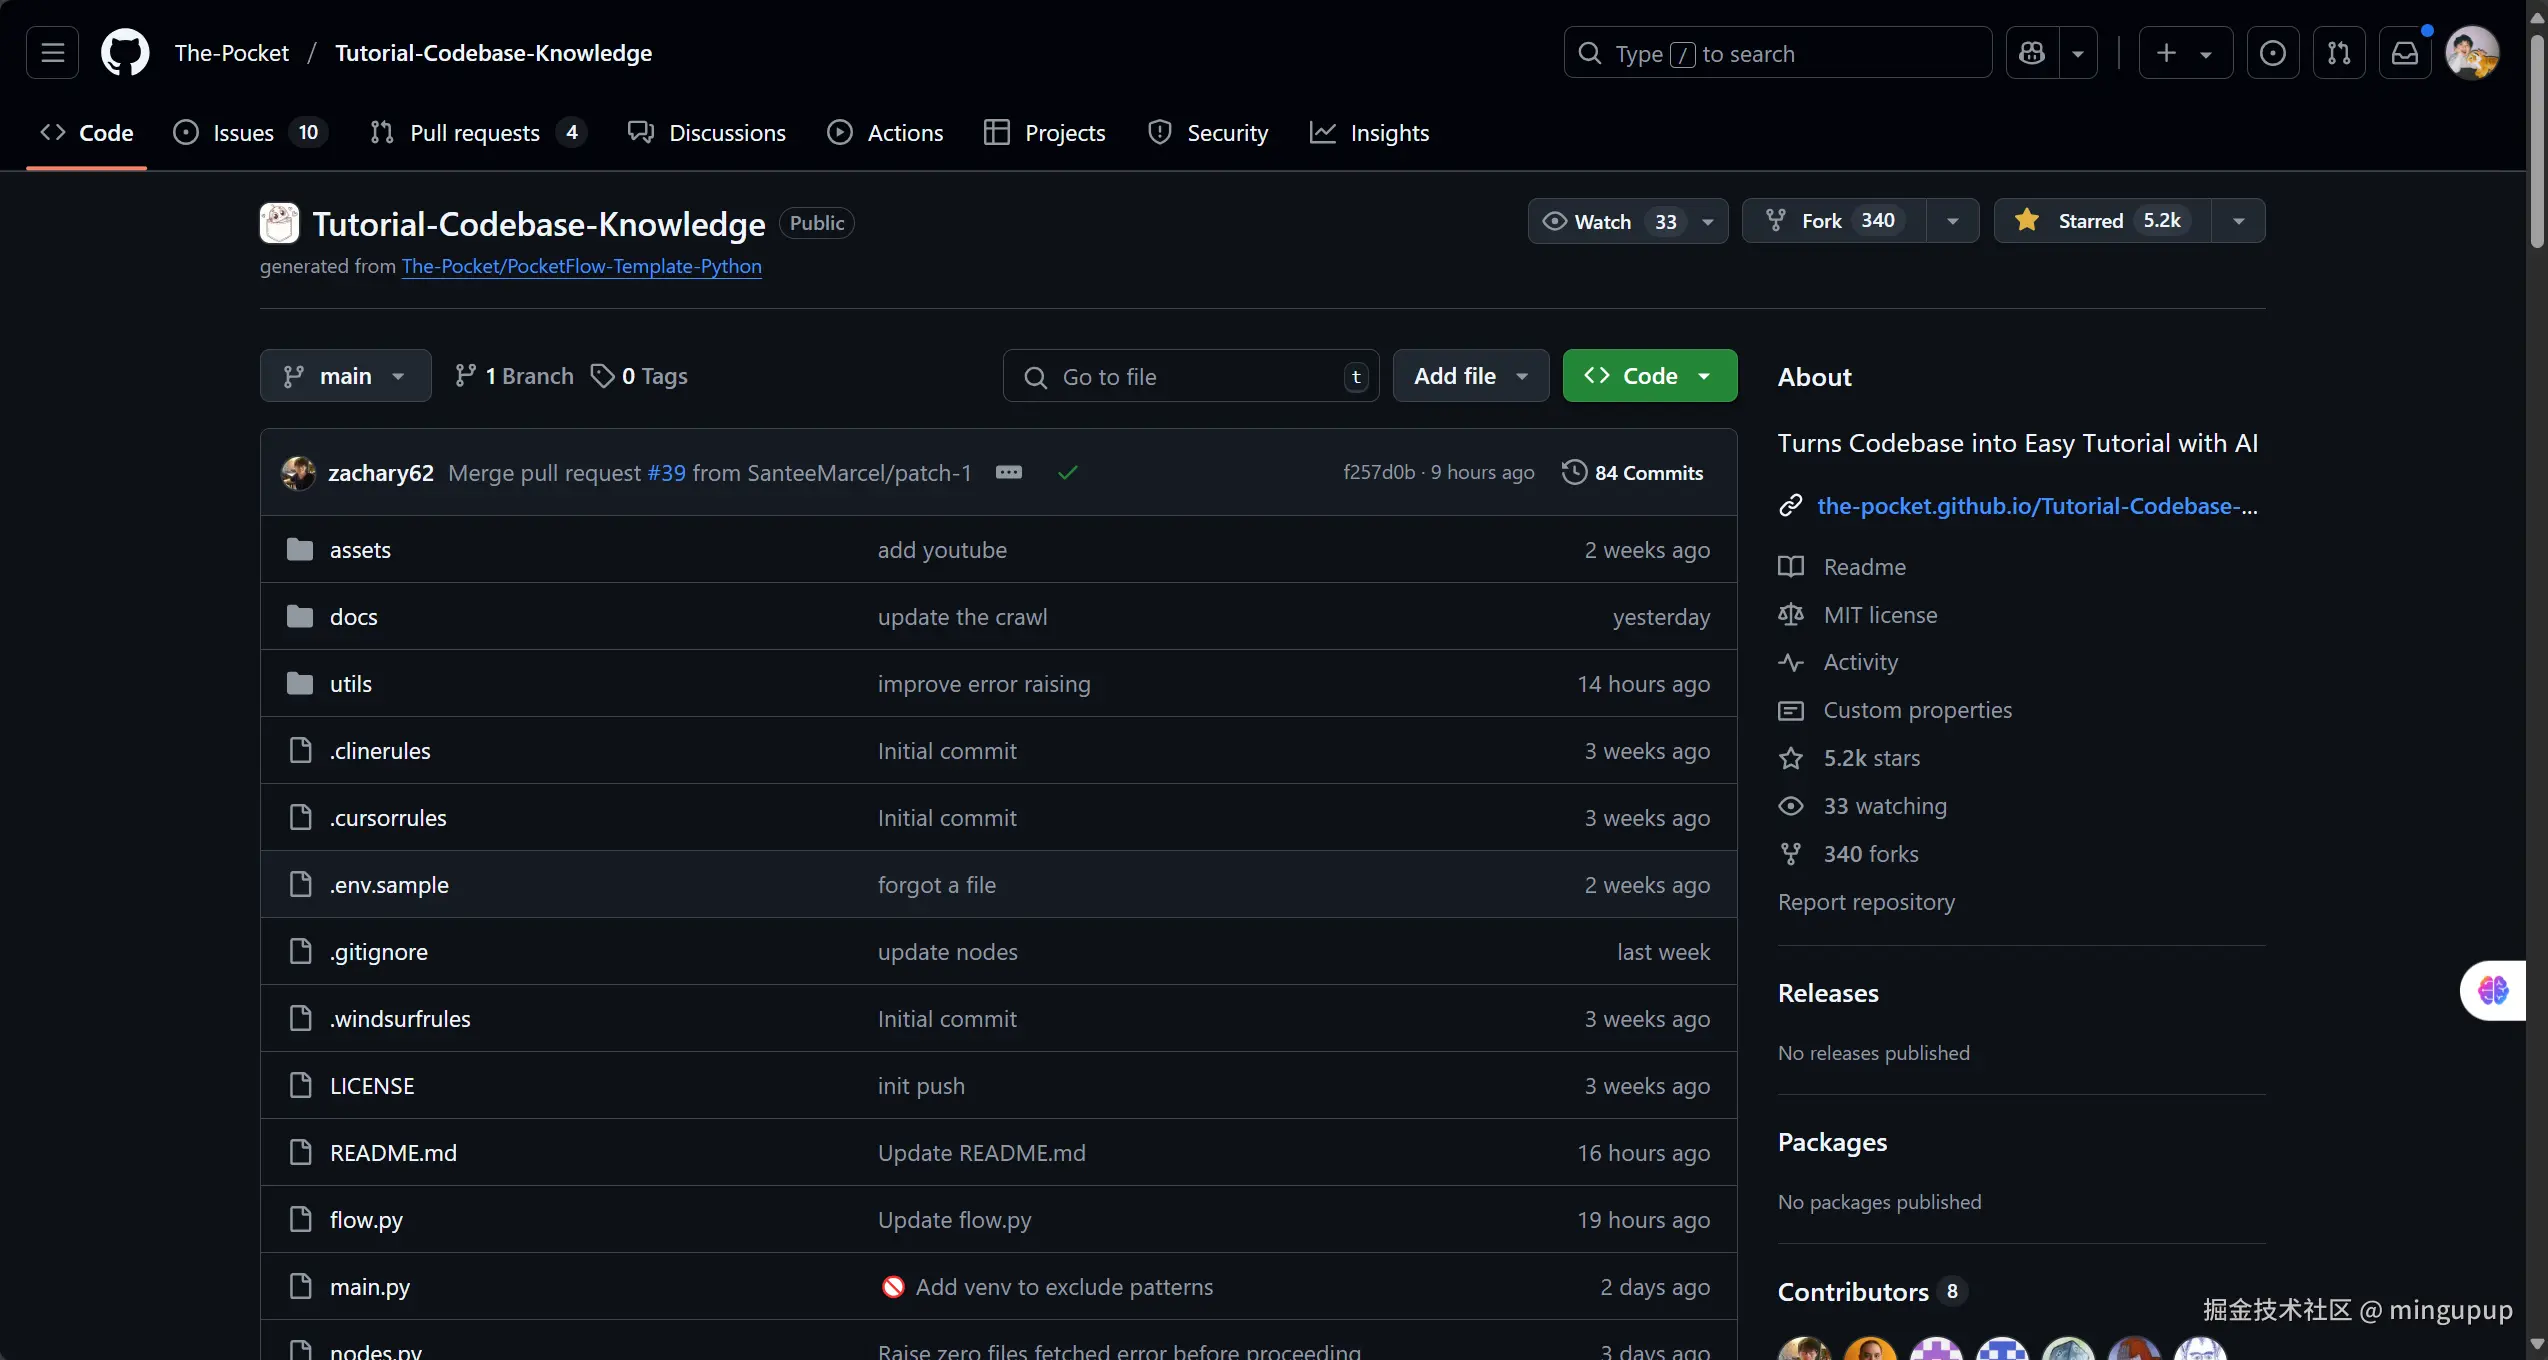Open the Actions tab
Screen dimensions: 2548x1360
[x=886, y=132]
